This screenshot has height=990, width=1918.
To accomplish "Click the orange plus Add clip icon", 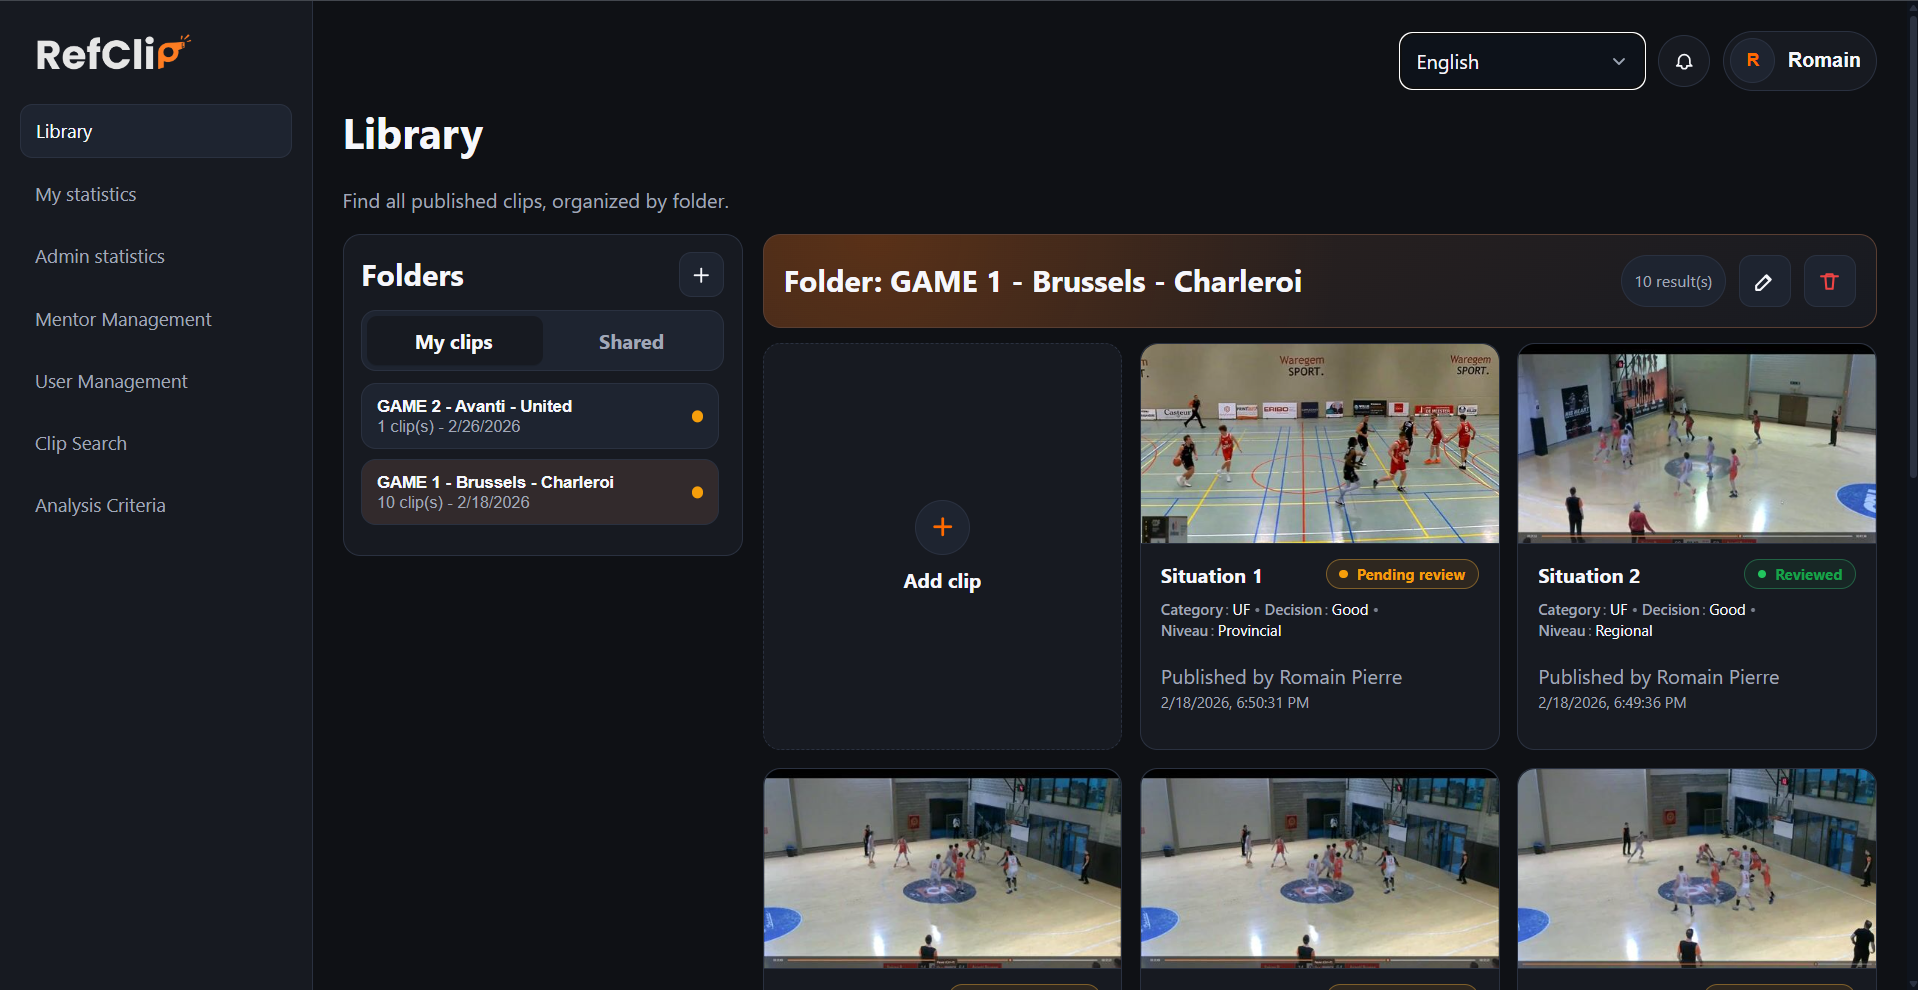I will (942, 527).
